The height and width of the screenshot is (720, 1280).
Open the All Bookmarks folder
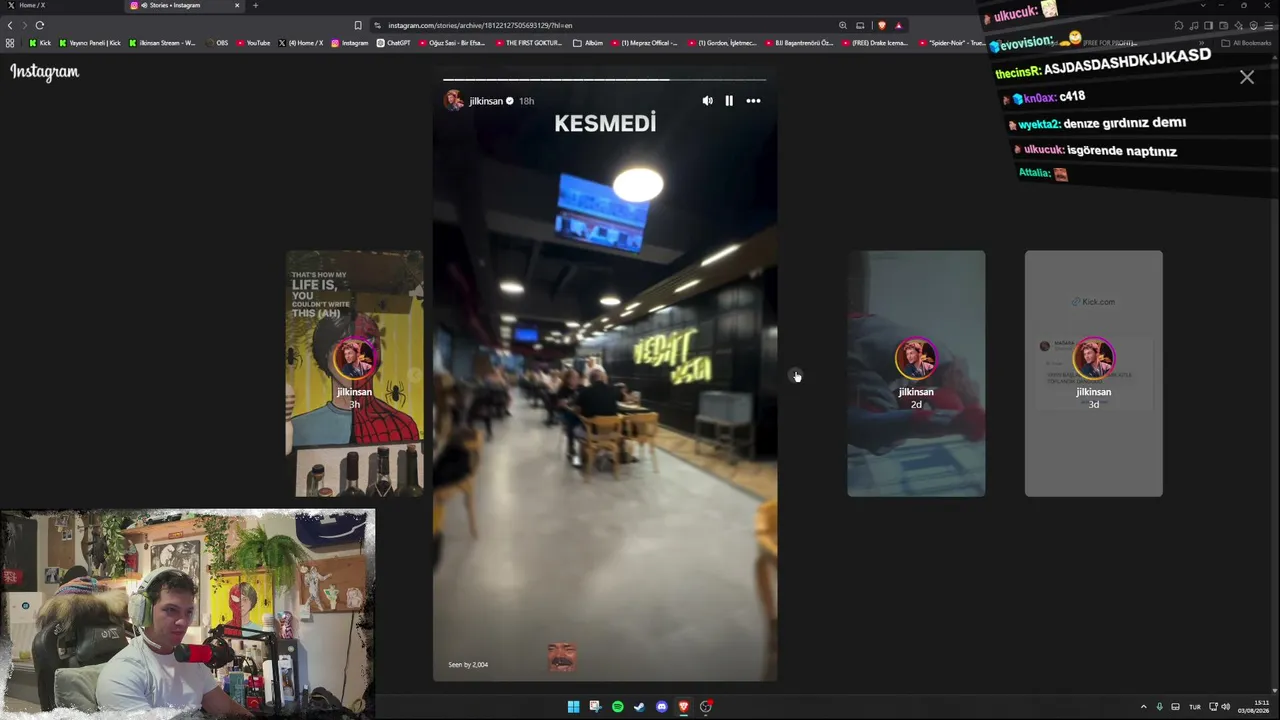click(x=1246, y=43)
